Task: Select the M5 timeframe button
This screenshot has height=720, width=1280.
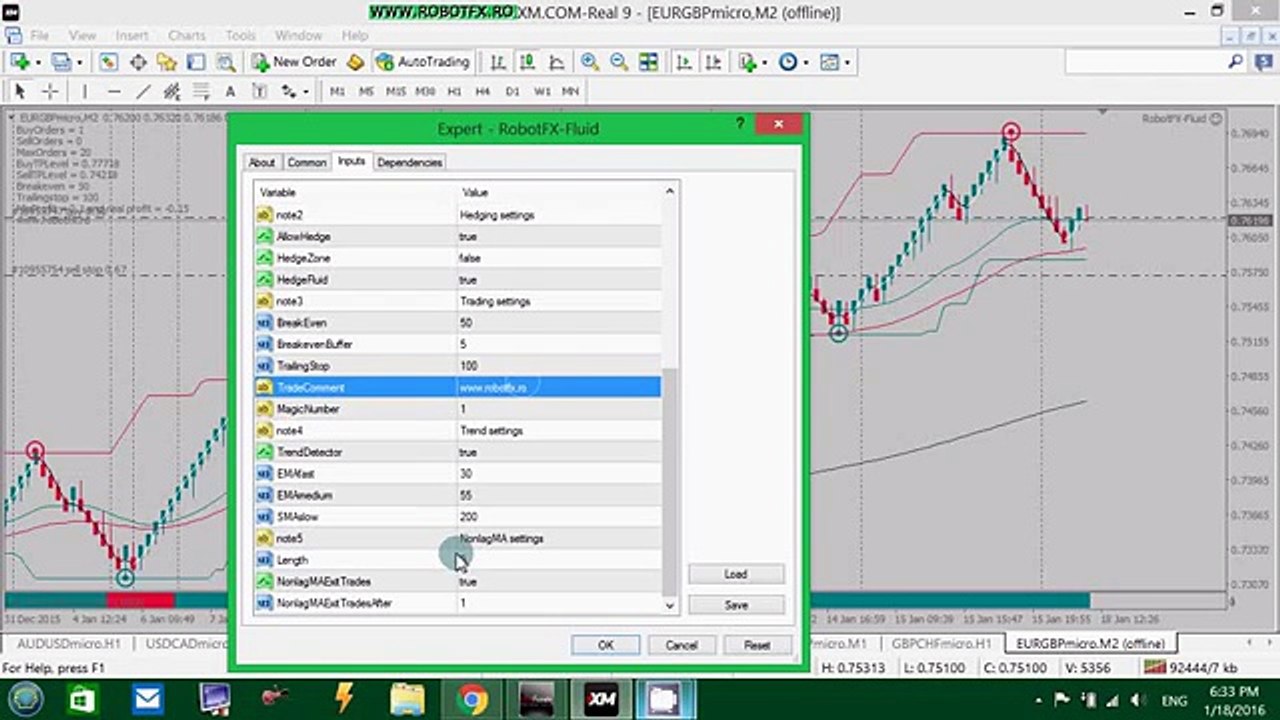Action: click(366, 91)
